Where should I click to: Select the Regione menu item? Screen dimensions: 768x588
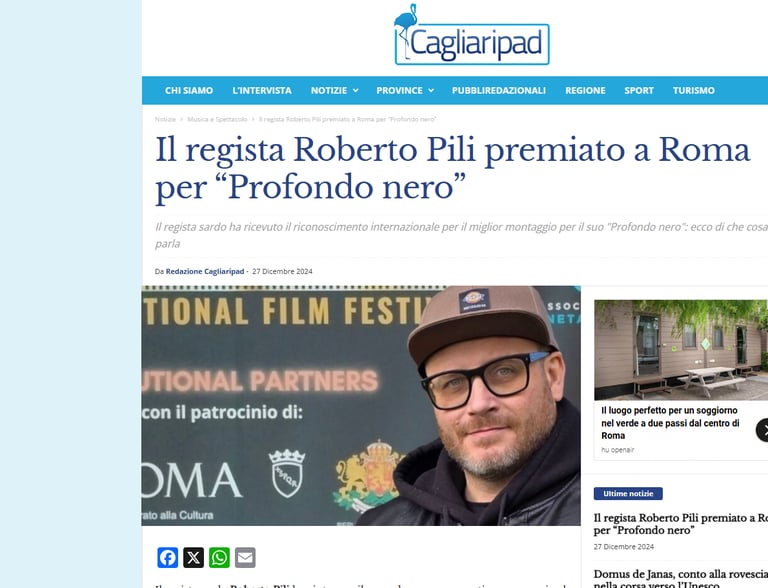point(585,91)
